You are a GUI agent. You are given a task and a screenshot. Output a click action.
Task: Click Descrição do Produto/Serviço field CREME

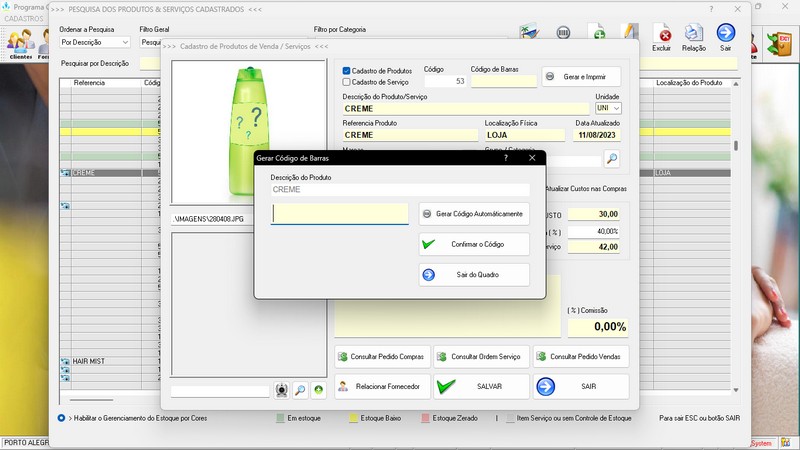click(466, 109)
